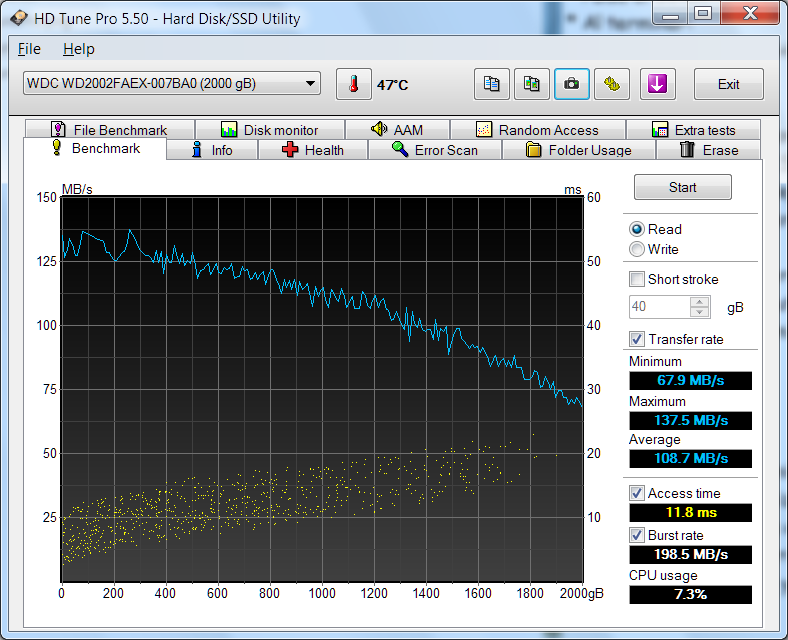This screenshot has width=788, height=640.
Task: Open the File Benchmark tab
Action: pyautogui.click(x=110, y=130)
